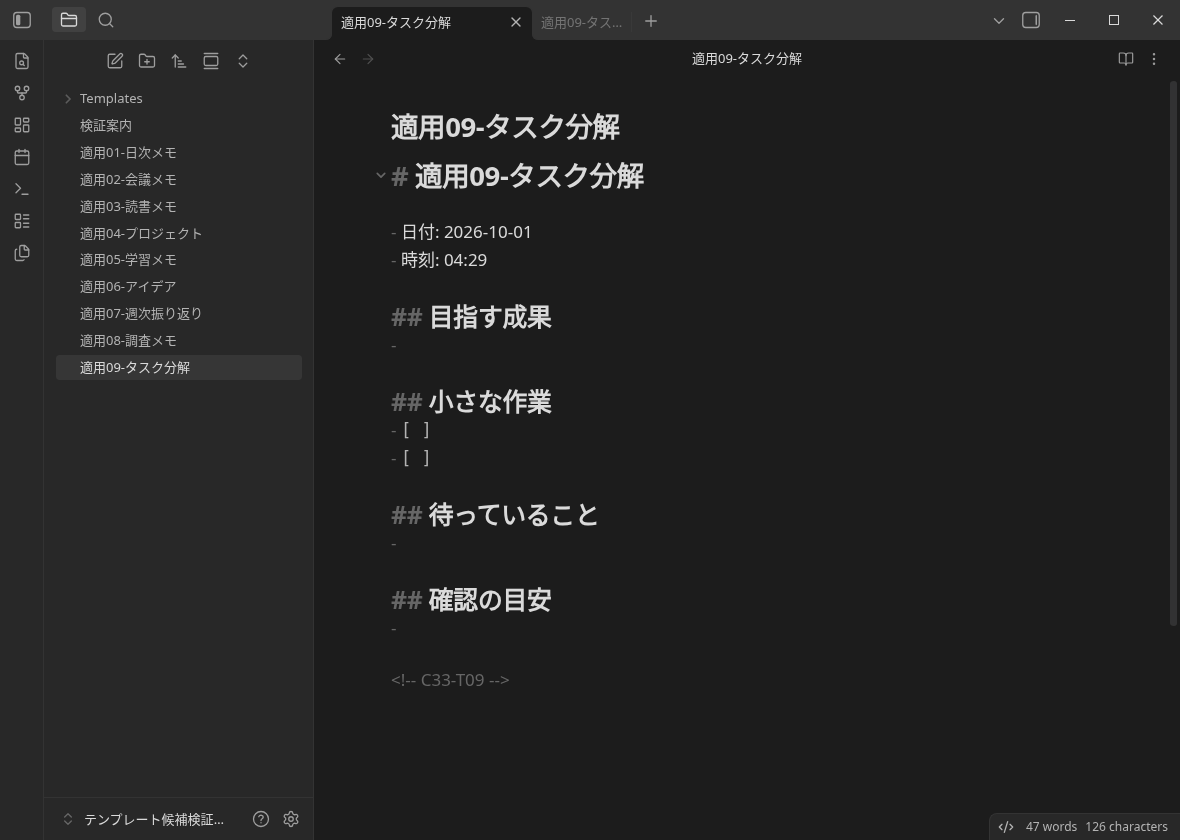The height and width of the screenshot is (840, 1180).
Task: Expand or collapse all folders icon
Action: click(243, 61)
